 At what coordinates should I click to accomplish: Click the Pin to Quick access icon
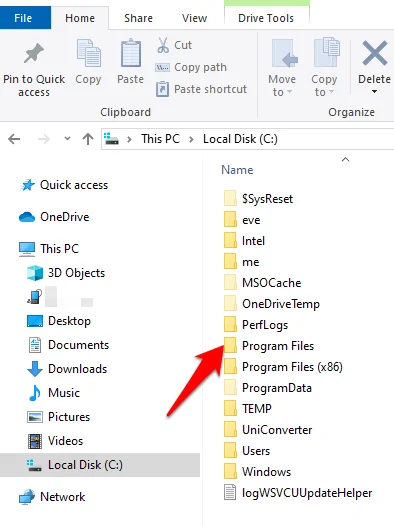[x=34, y=53]
